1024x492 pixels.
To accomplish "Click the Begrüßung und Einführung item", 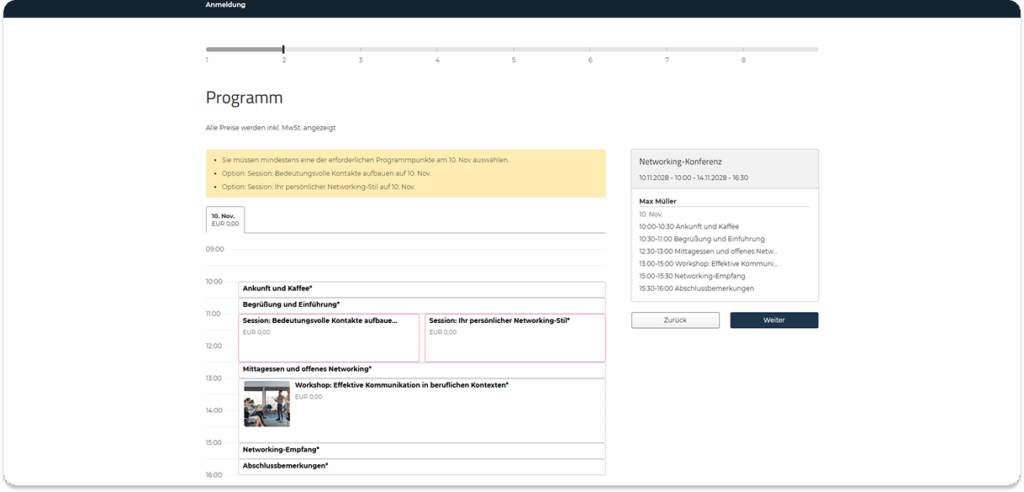I will [x=421, y=305].
